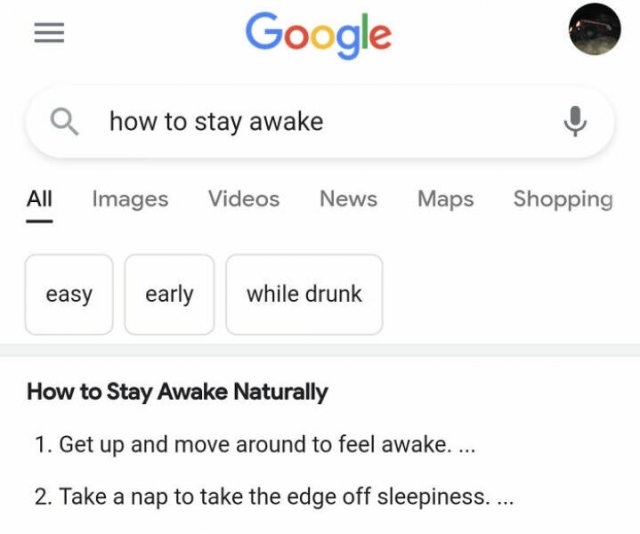Tap the search magnifier icon
The width and height of the screenshot is (640, 534).
64,122
